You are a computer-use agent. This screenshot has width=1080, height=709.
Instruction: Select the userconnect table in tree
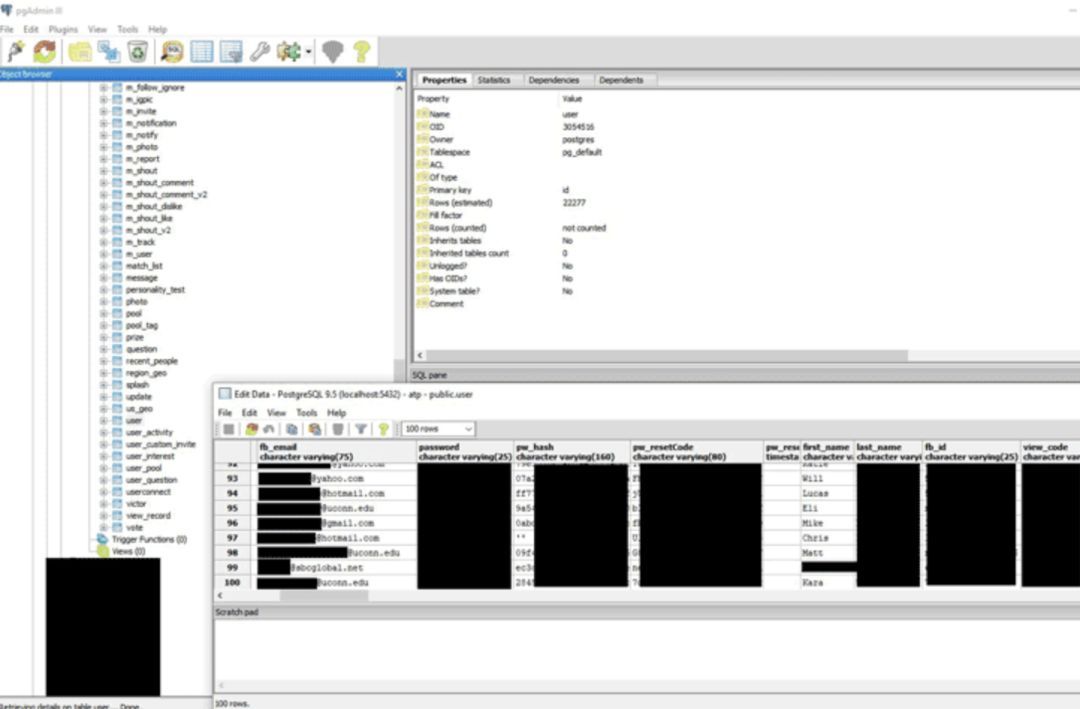tap(148, 492)
